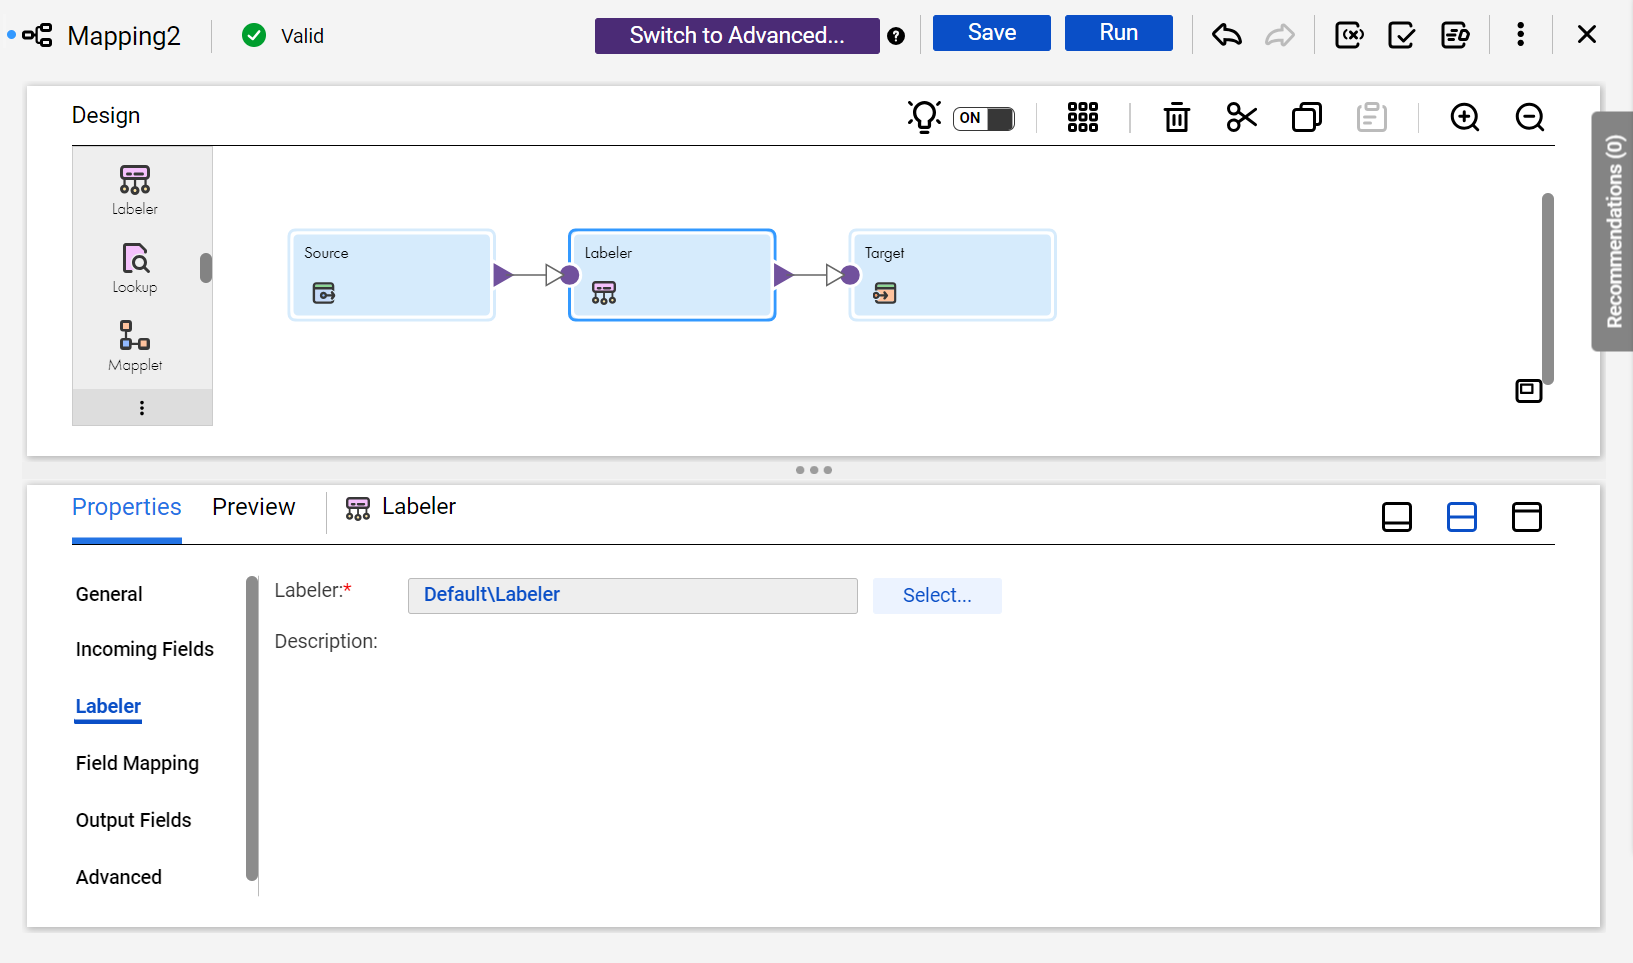Toggle the recommendations ON switch
Image resolution: width=1633 pixels, height=963 pixels.
point(984,118)
